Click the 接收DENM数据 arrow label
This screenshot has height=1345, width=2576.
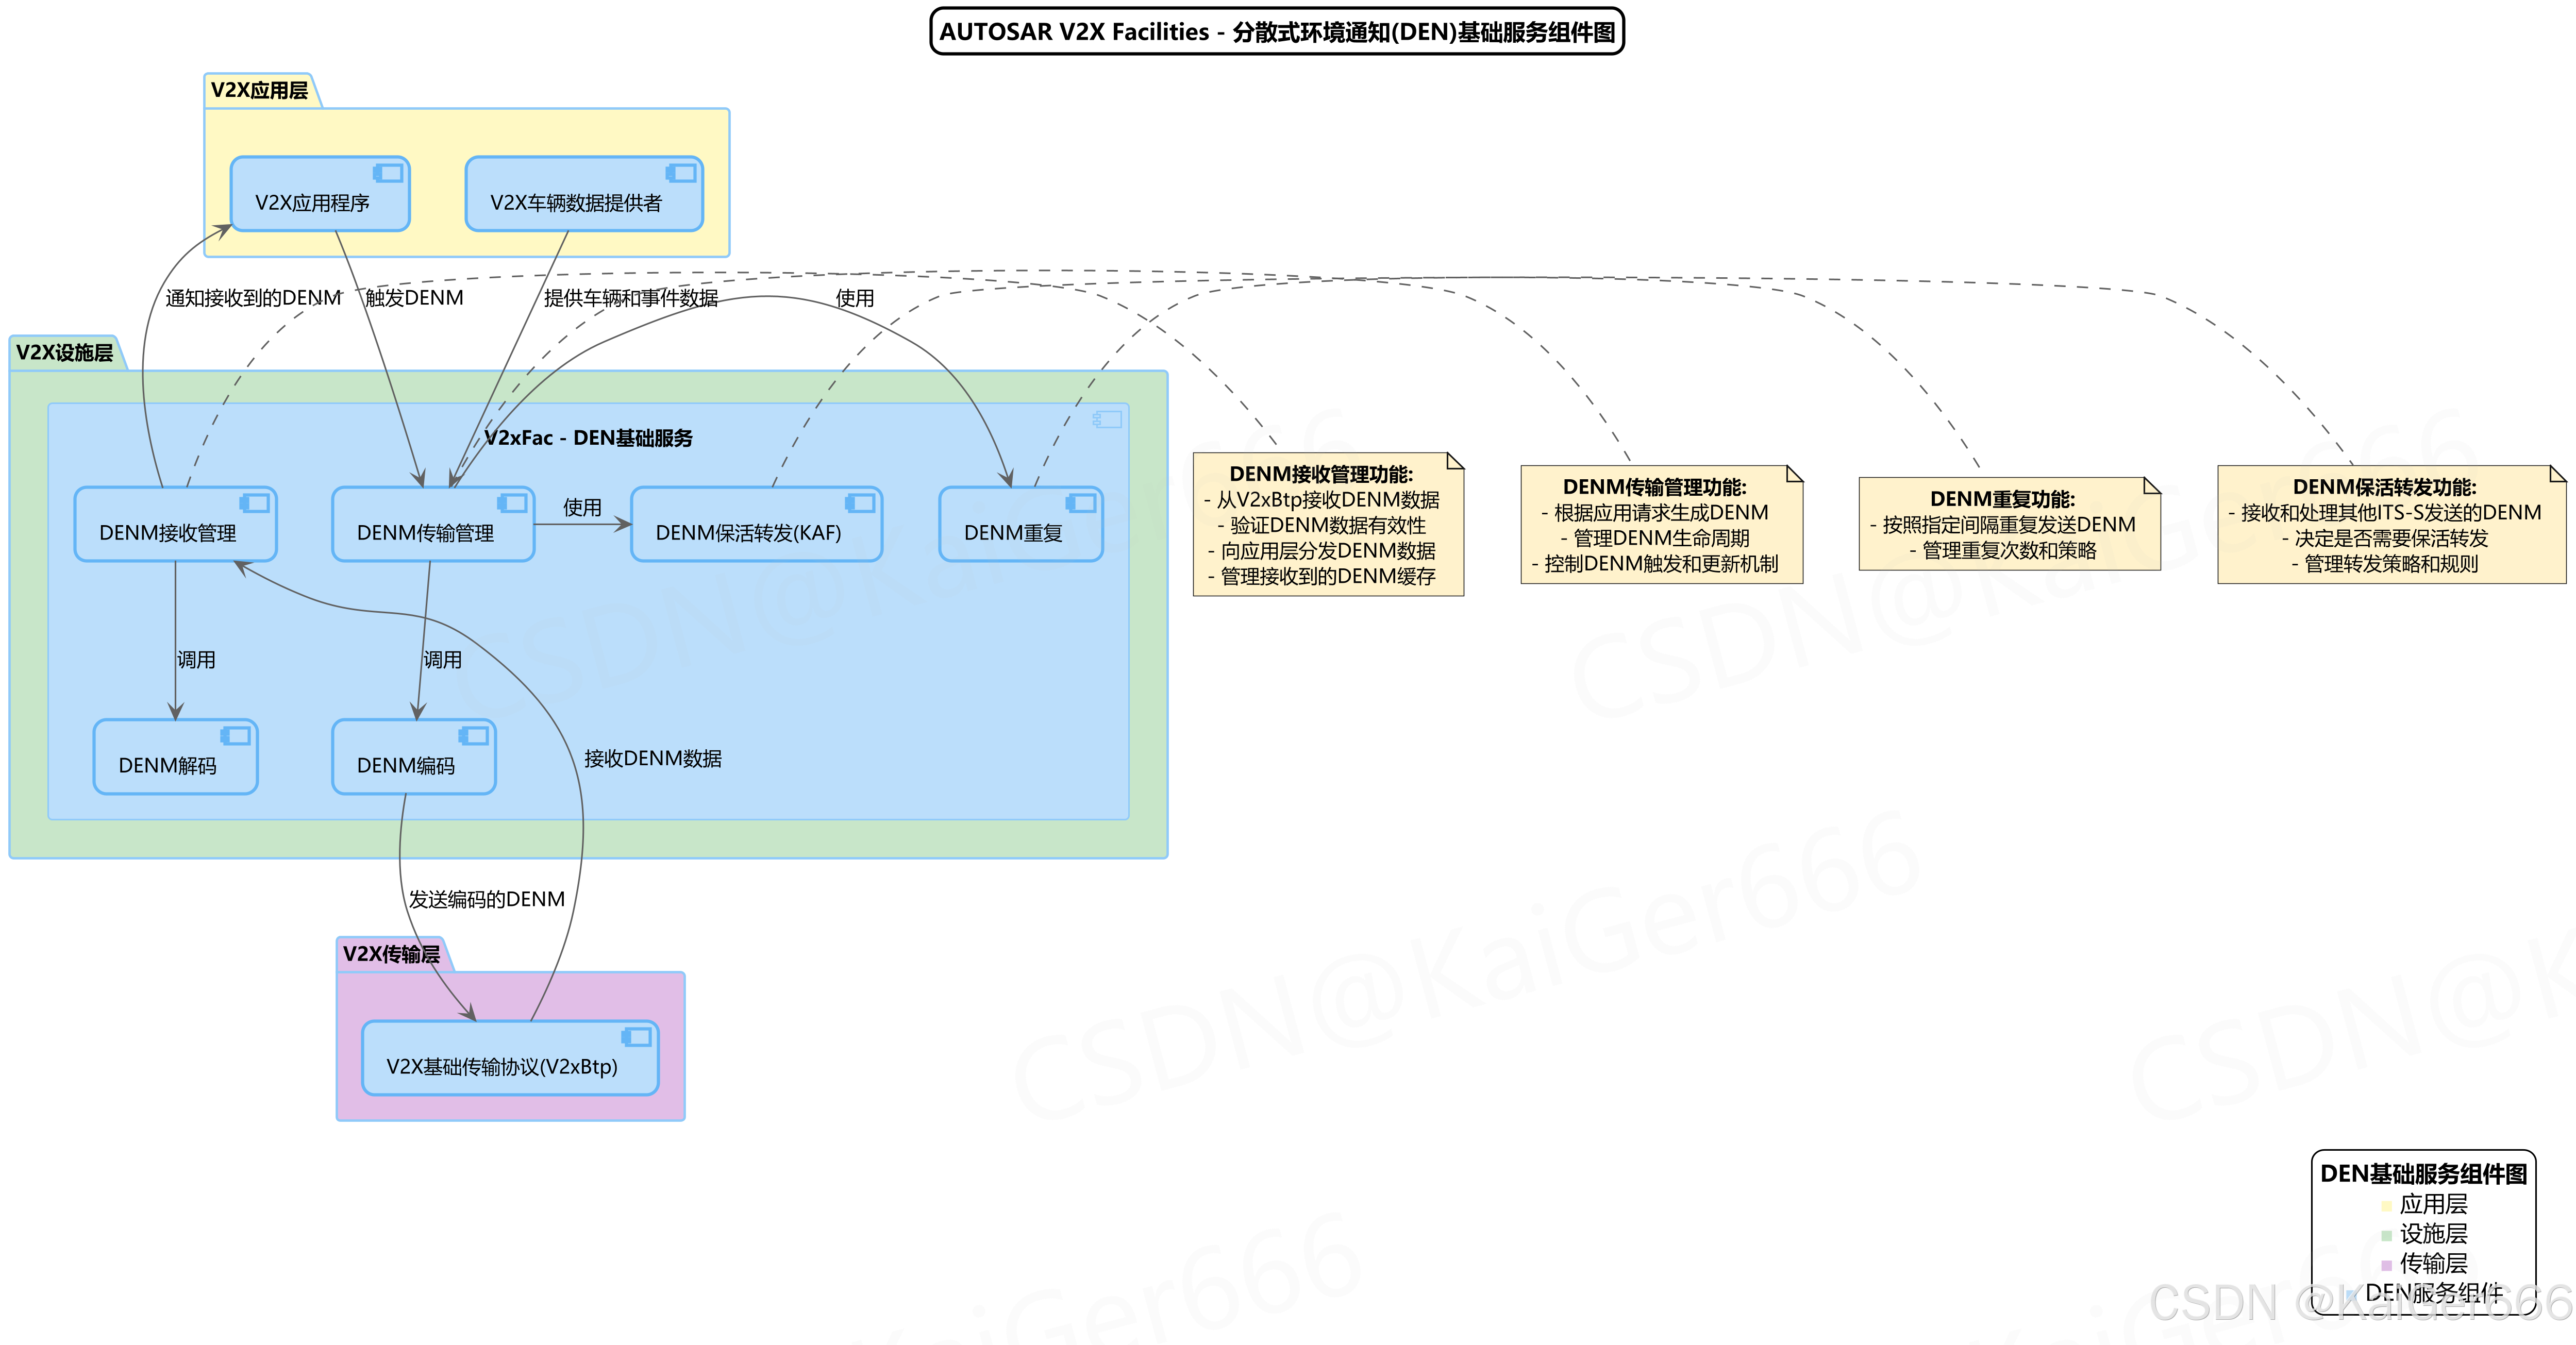[653, 759]
